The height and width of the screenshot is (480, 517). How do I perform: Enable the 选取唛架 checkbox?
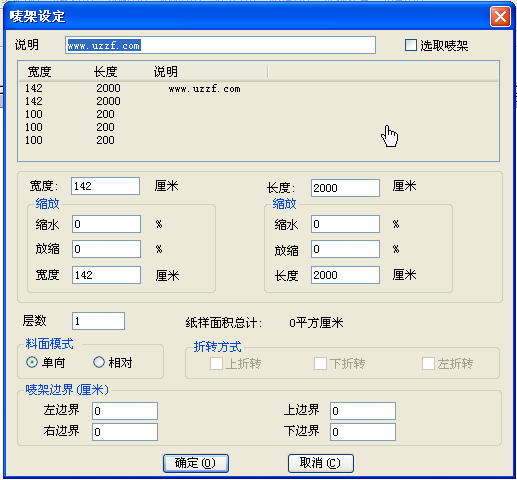coord(411,45)
